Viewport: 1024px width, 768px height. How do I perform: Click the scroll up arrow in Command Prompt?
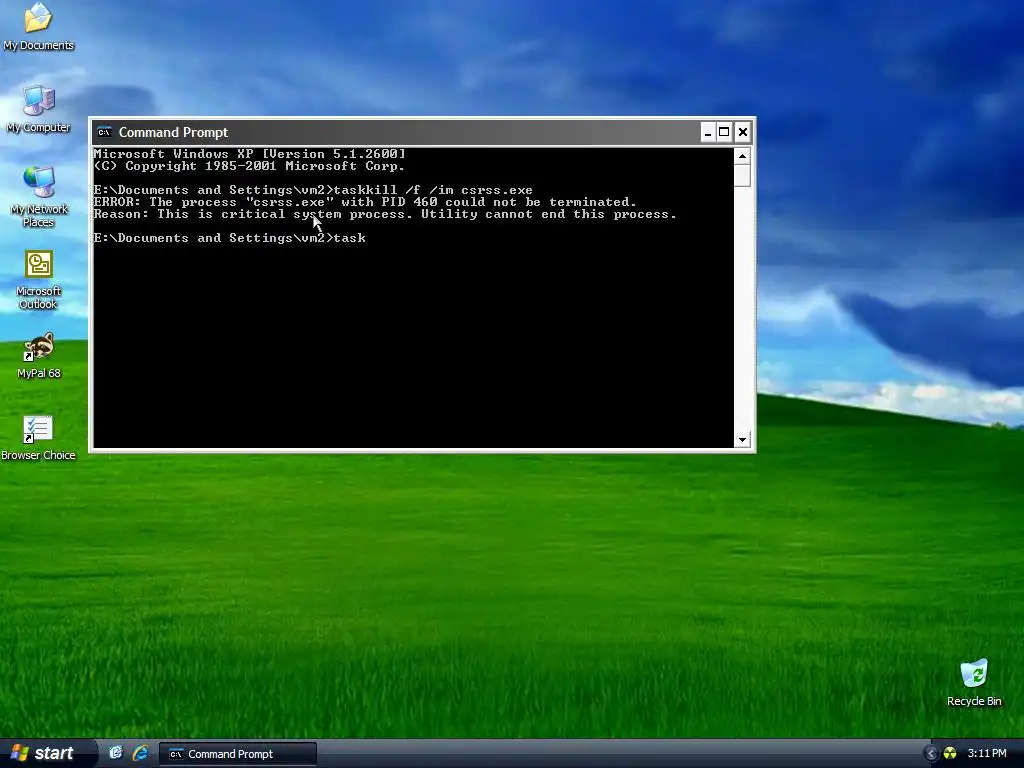(742, 156)
